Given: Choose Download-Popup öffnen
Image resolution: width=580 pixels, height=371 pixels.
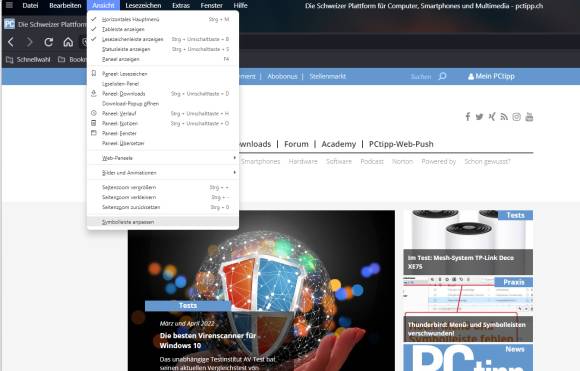Looking at the screenshot, I should [163, 104].
